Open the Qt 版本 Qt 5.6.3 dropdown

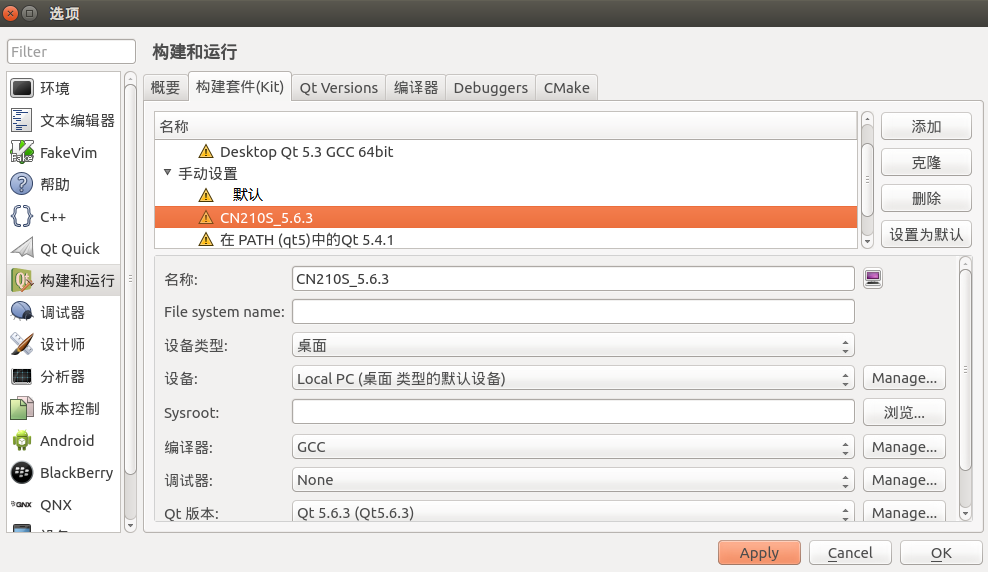(x=573, y=512)
